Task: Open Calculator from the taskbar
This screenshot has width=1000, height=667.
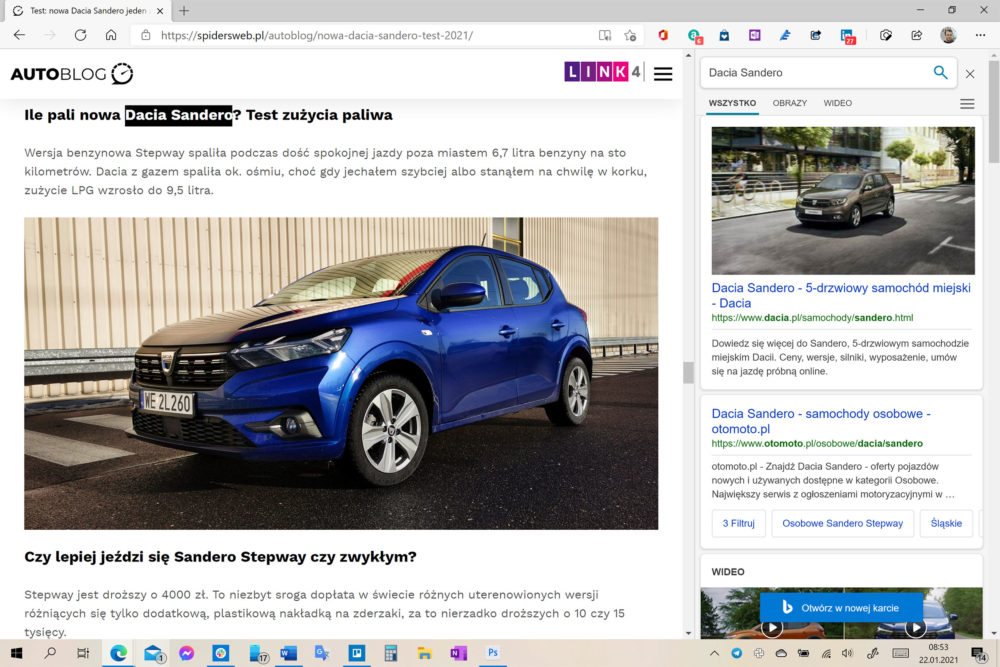Action: tap(390, 653)
